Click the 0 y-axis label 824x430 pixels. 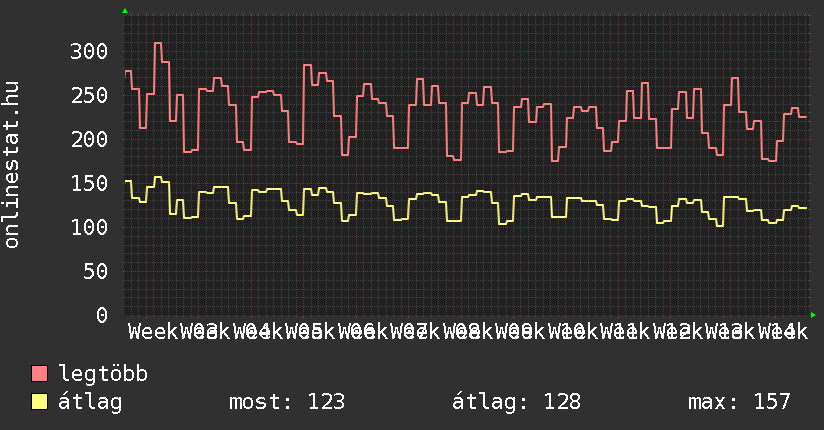(x=101, y=315)
